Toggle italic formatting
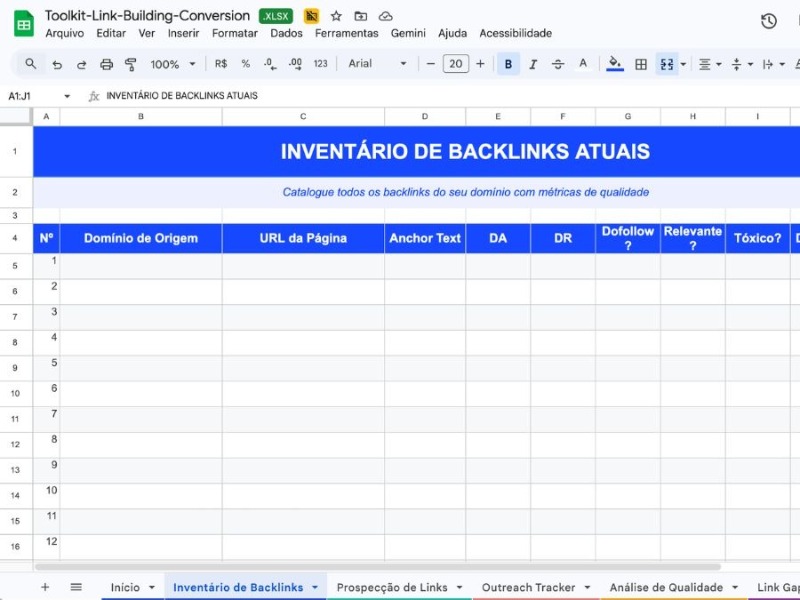The image size is (800, 600). [x=532, y=64]
